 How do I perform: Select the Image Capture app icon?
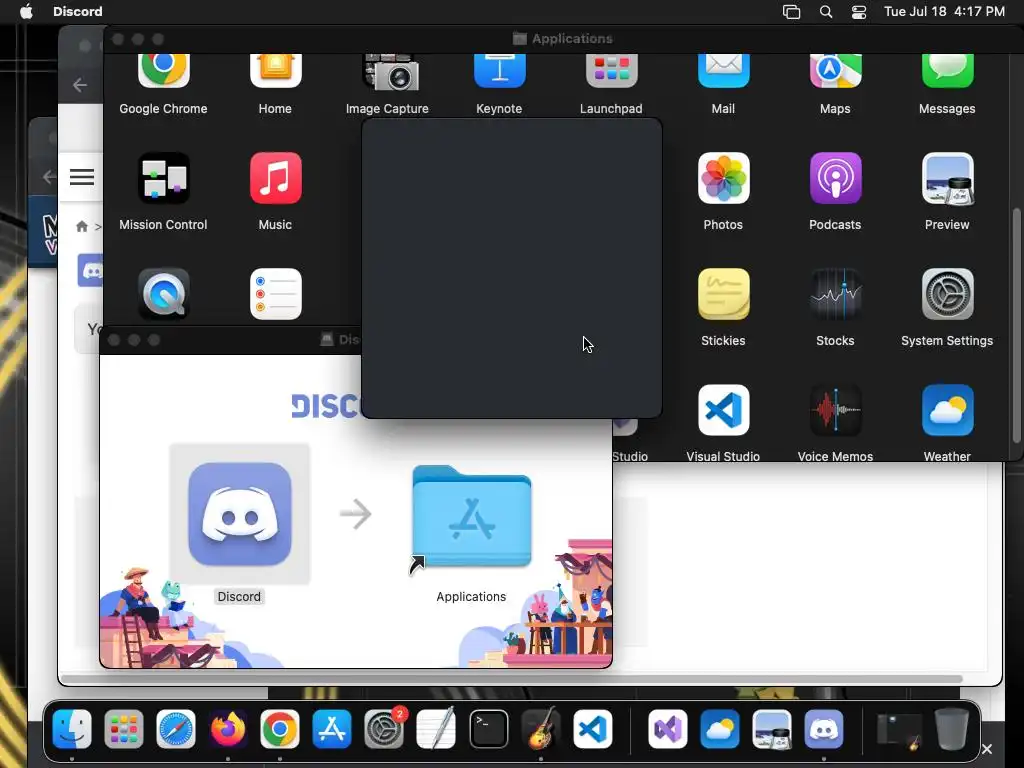click(391, 72)
